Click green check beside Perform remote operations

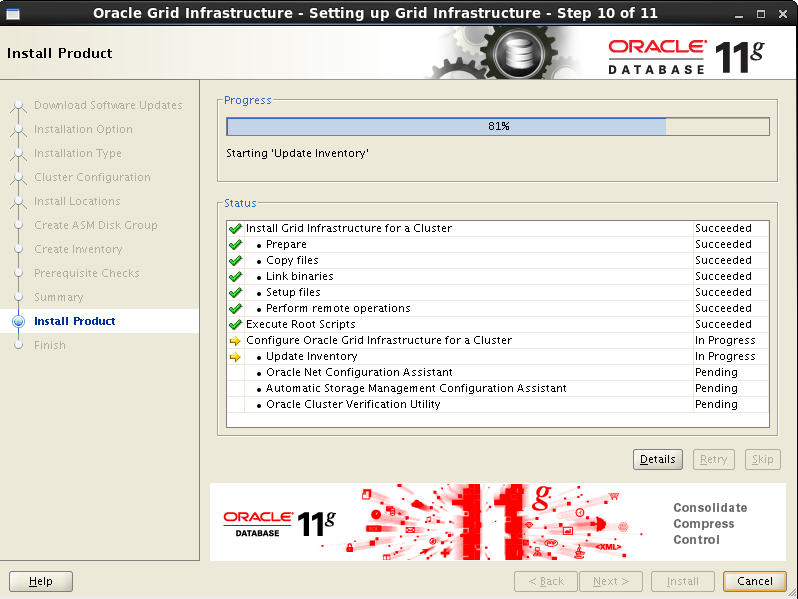pyautogui.click(x=235, y=309)
